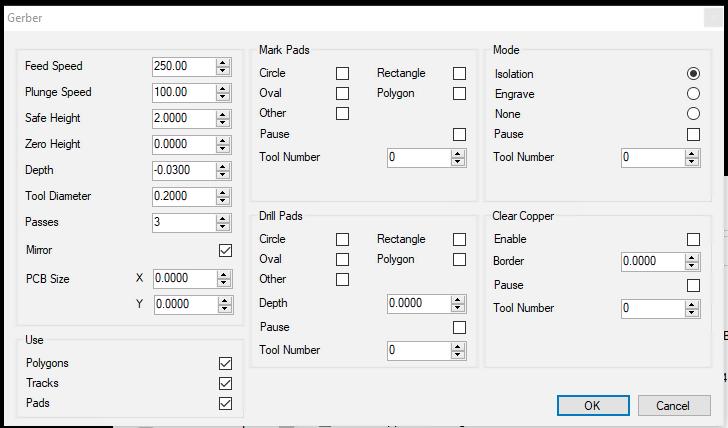Increase number of Passes
The height and width of the screenshot is (428, 728).
[223, 218]
